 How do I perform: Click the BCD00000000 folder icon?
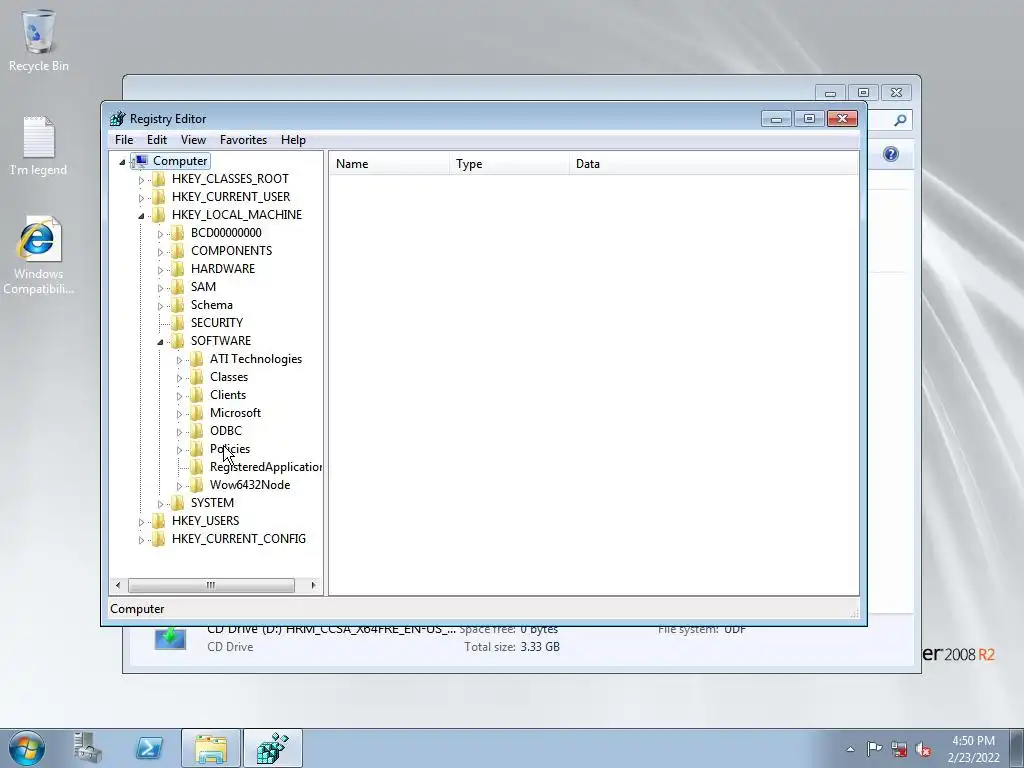click(178, 233)
